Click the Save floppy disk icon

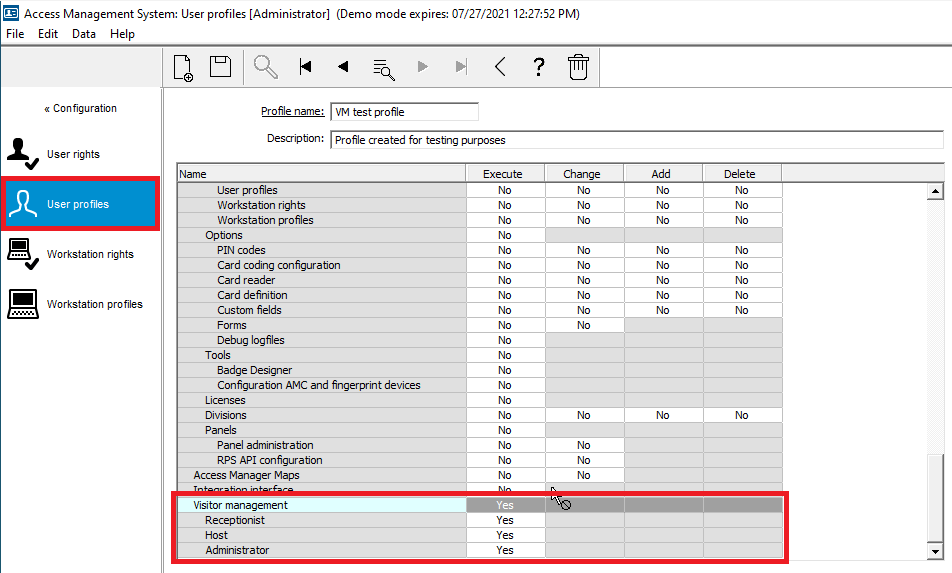pos(220,67)
